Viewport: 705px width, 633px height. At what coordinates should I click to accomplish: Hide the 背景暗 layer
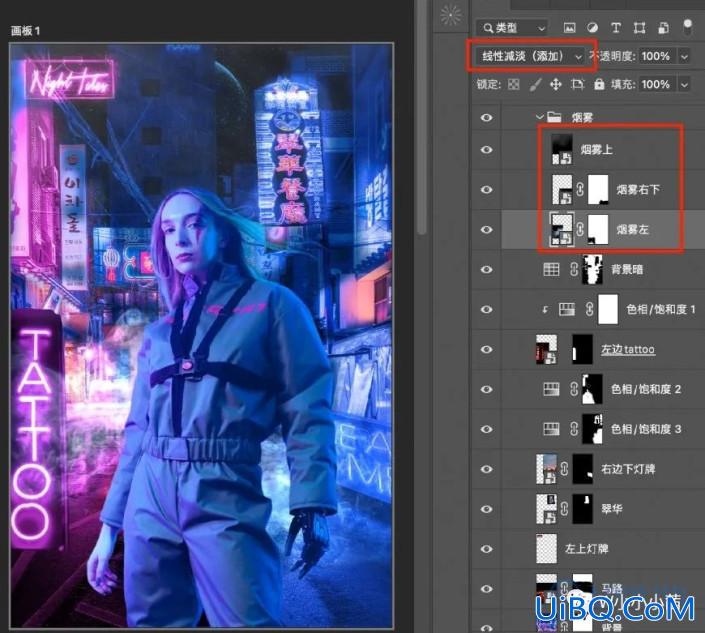click(486, 269)
